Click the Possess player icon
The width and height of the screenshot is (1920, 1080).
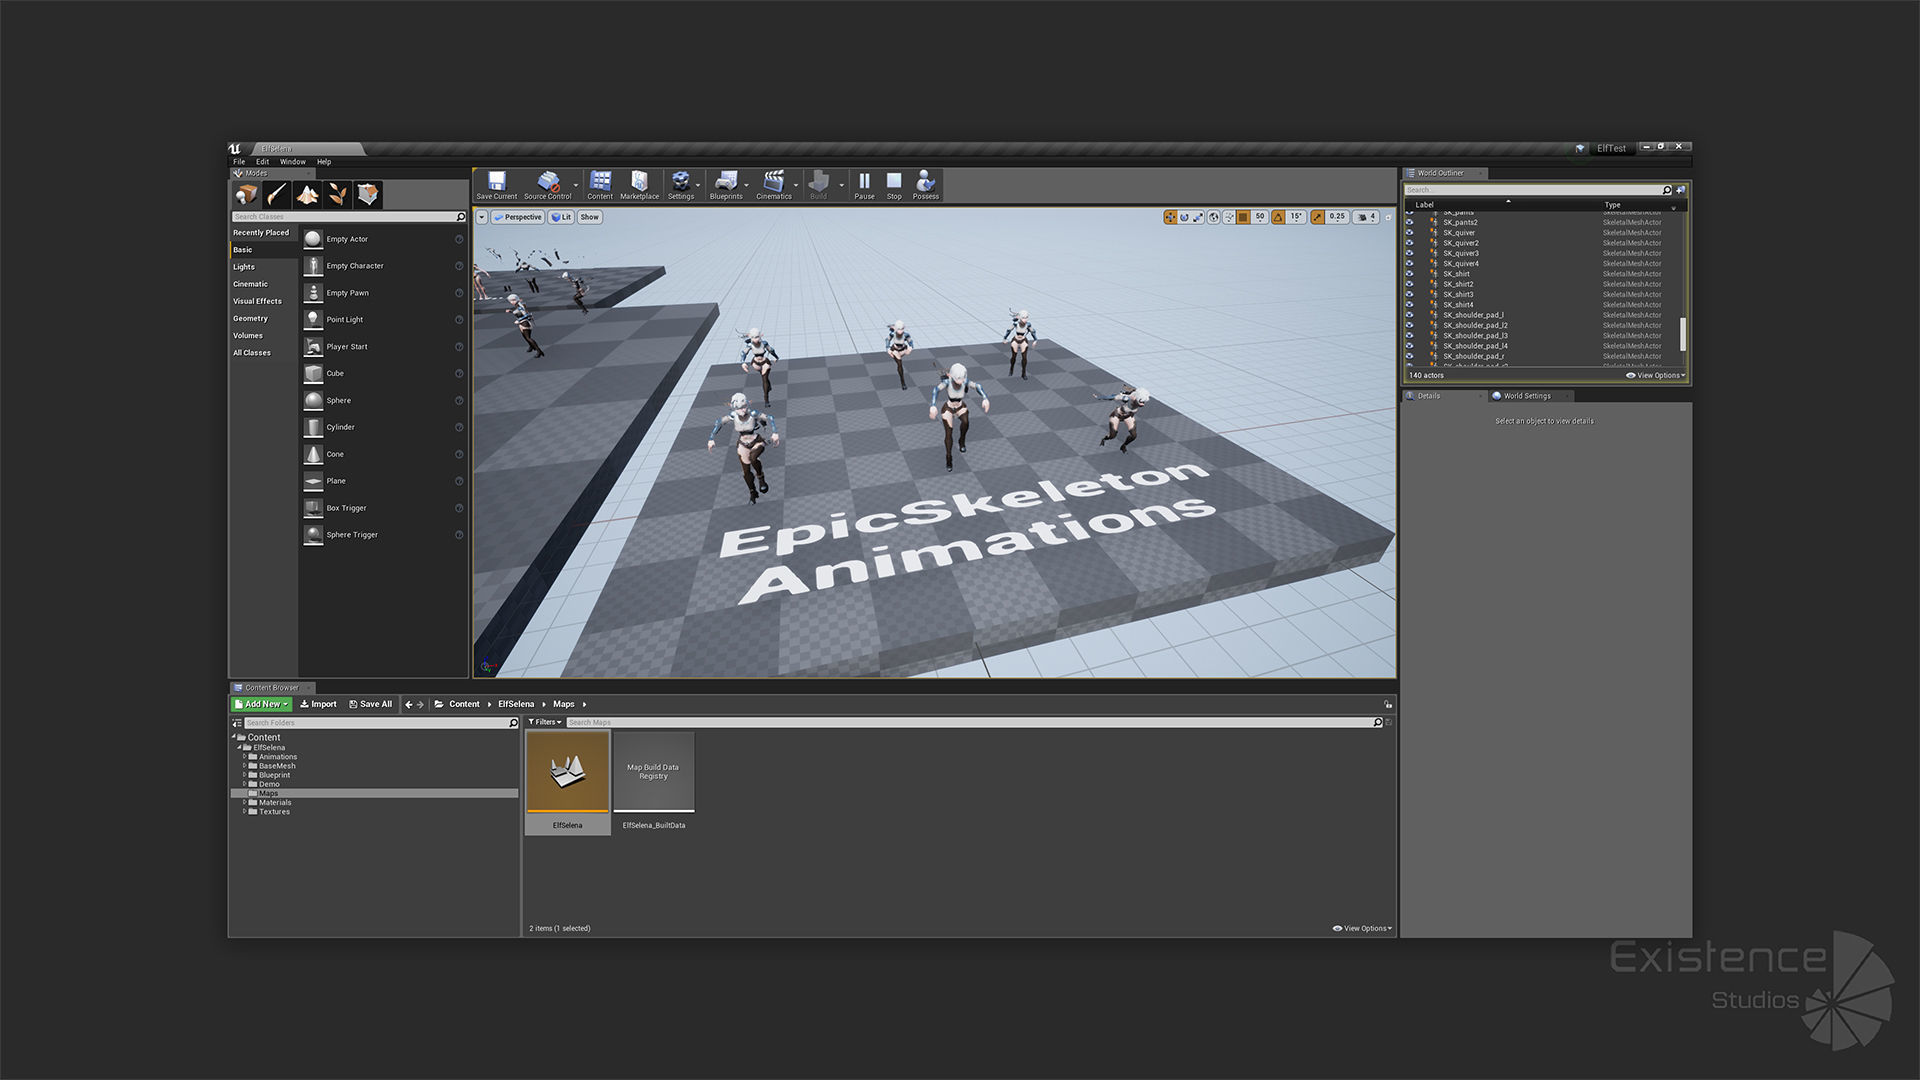click(x=925, y=183)
